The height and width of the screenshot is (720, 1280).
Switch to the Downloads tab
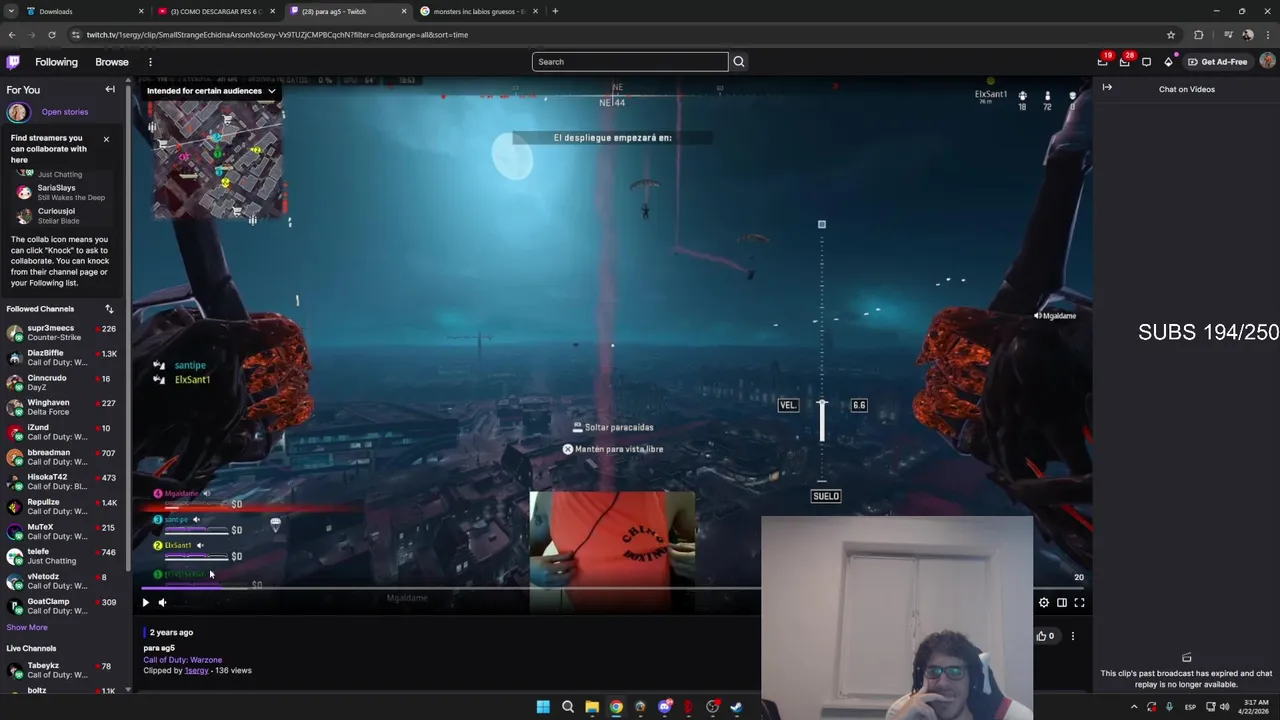(x=84, y=11)
